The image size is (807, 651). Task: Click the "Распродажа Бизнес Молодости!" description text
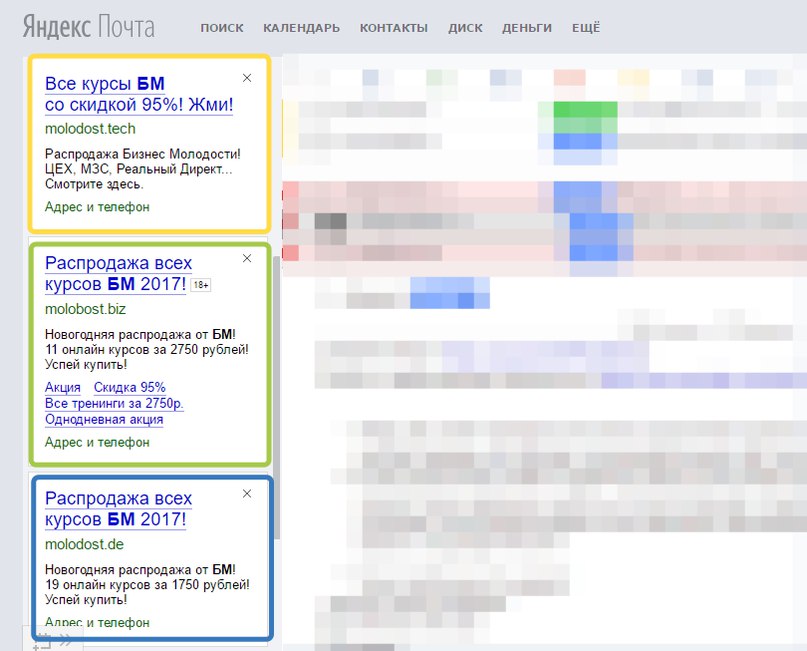click(143, 154)
